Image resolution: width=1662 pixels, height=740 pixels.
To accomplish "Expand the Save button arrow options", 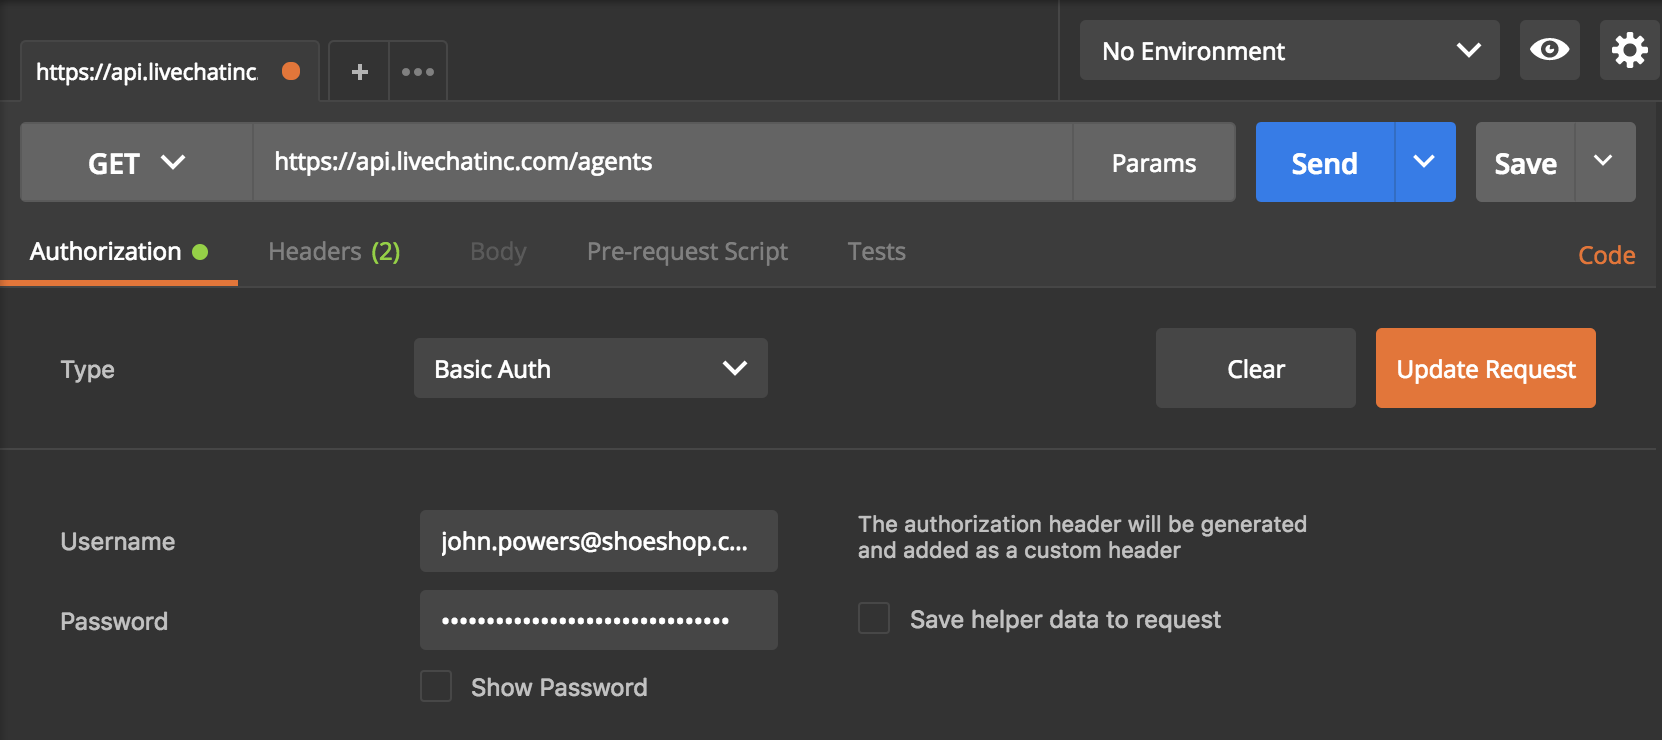I will (1604, 162).
